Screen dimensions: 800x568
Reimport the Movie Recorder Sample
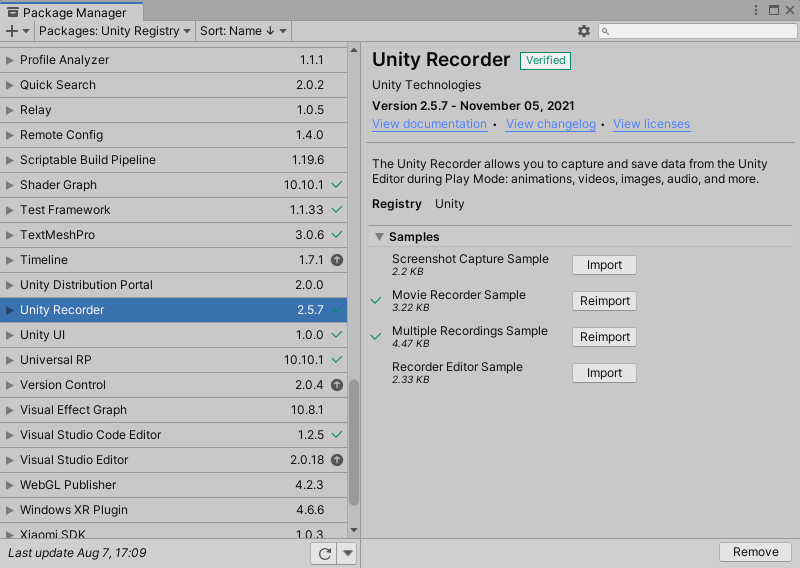604,301
